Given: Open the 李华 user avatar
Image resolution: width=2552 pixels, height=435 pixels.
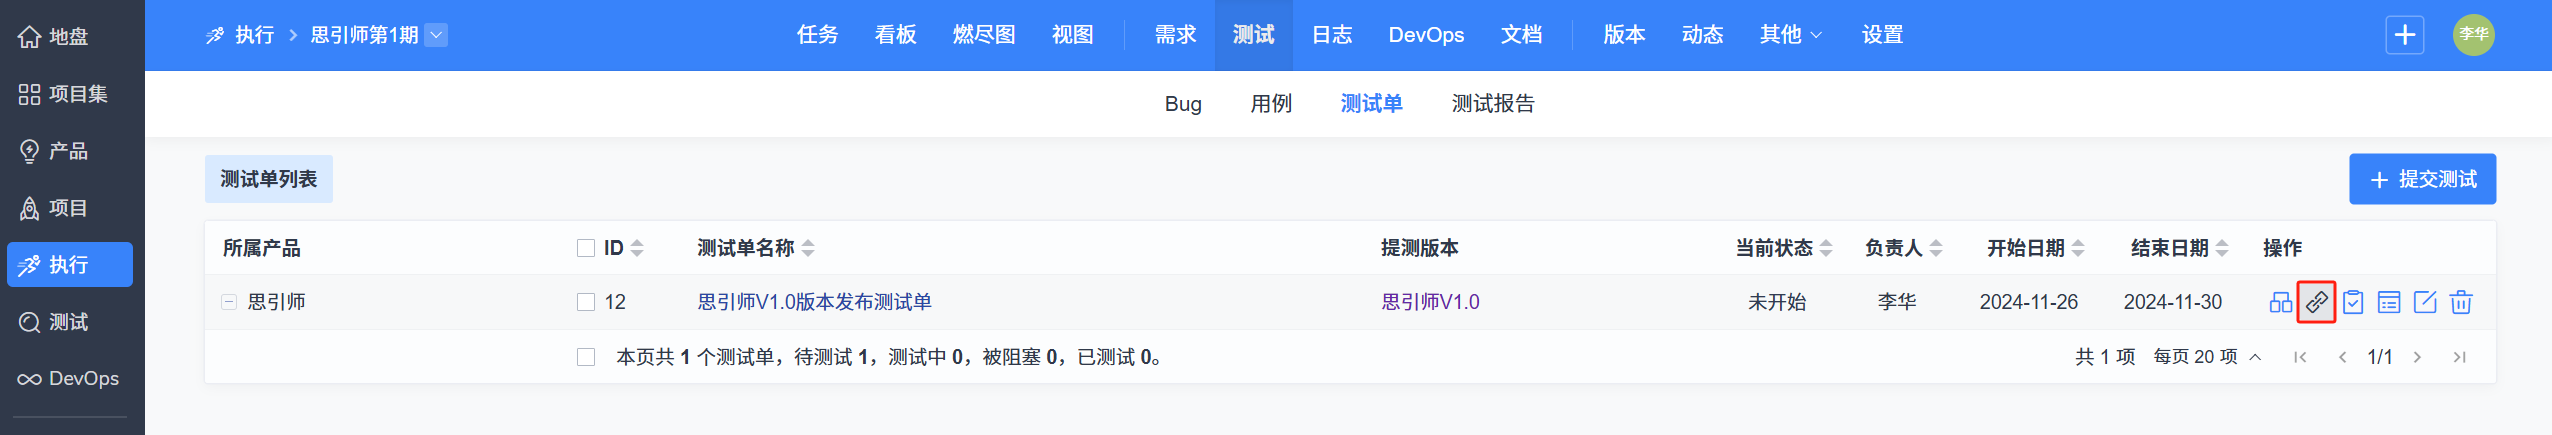Looking at the screenshot, I should point(2473,35).
